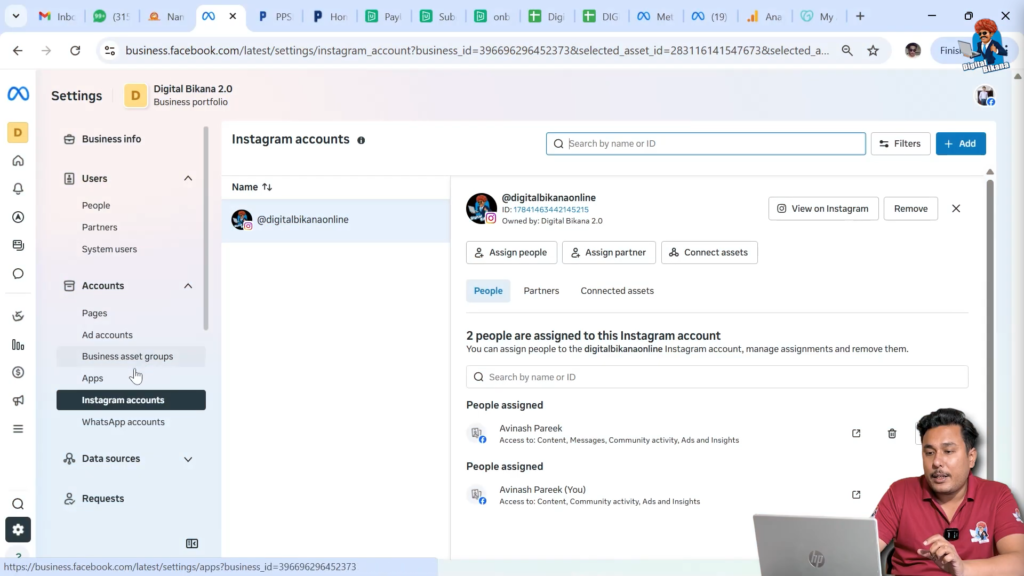The height and width of the screenshot is (576, 1024).
Task: Click the View on Instagram button
Action: 823,208
